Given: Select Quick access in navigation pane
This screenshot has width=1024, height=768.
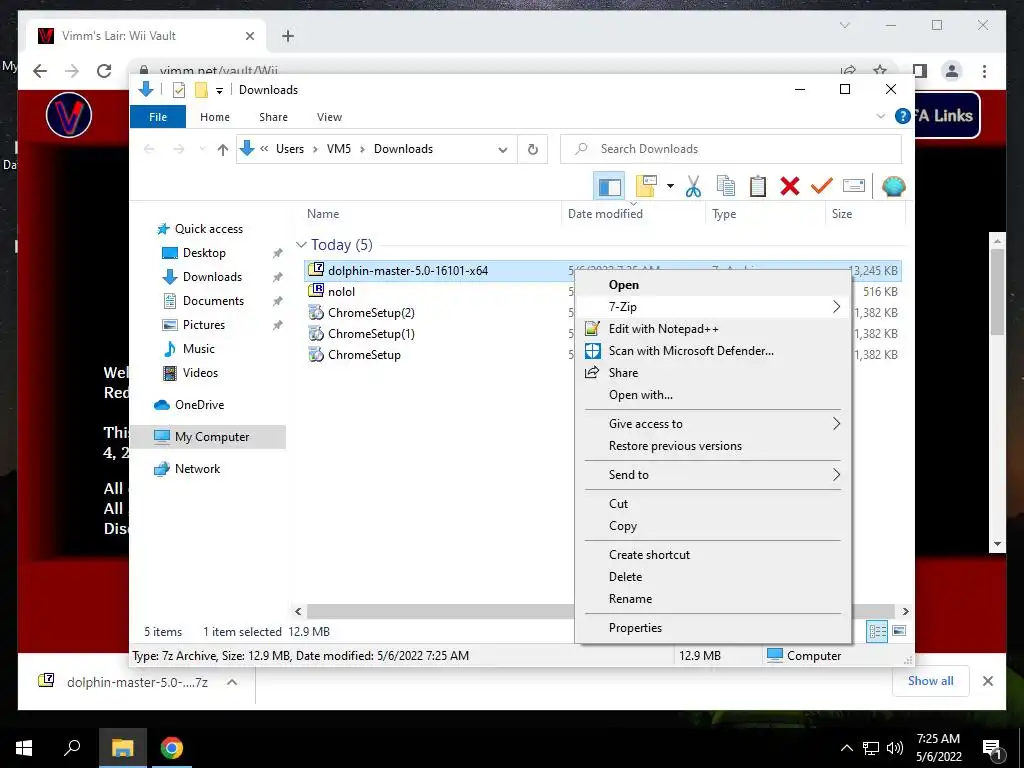Looking at the screenshot, I should [x=209, y=229].
